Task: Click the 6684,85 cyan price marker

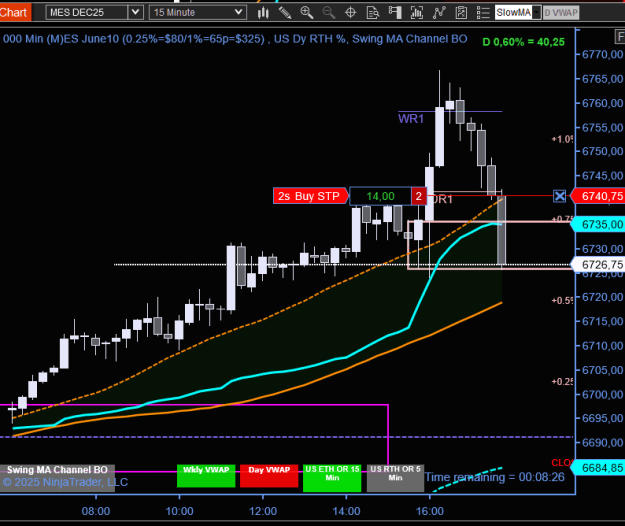Action: click(599, 468)
